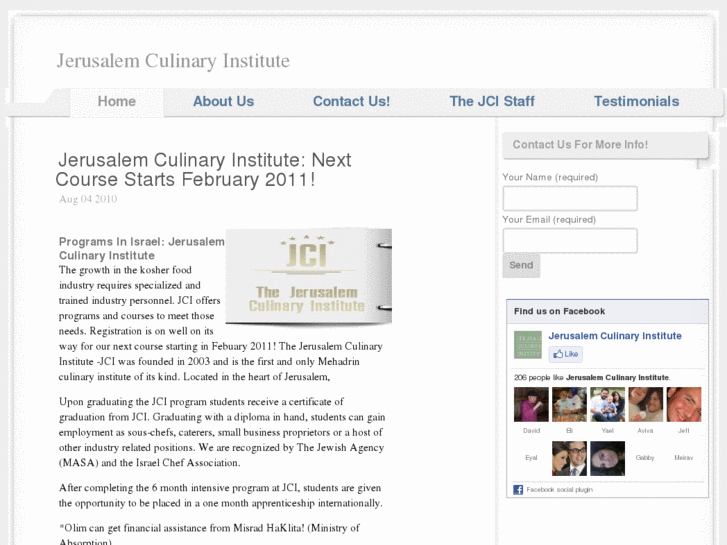This screenshot has width=727, height=545.
Task: Open Eli's Facebook profile photo
Action: 569,404
